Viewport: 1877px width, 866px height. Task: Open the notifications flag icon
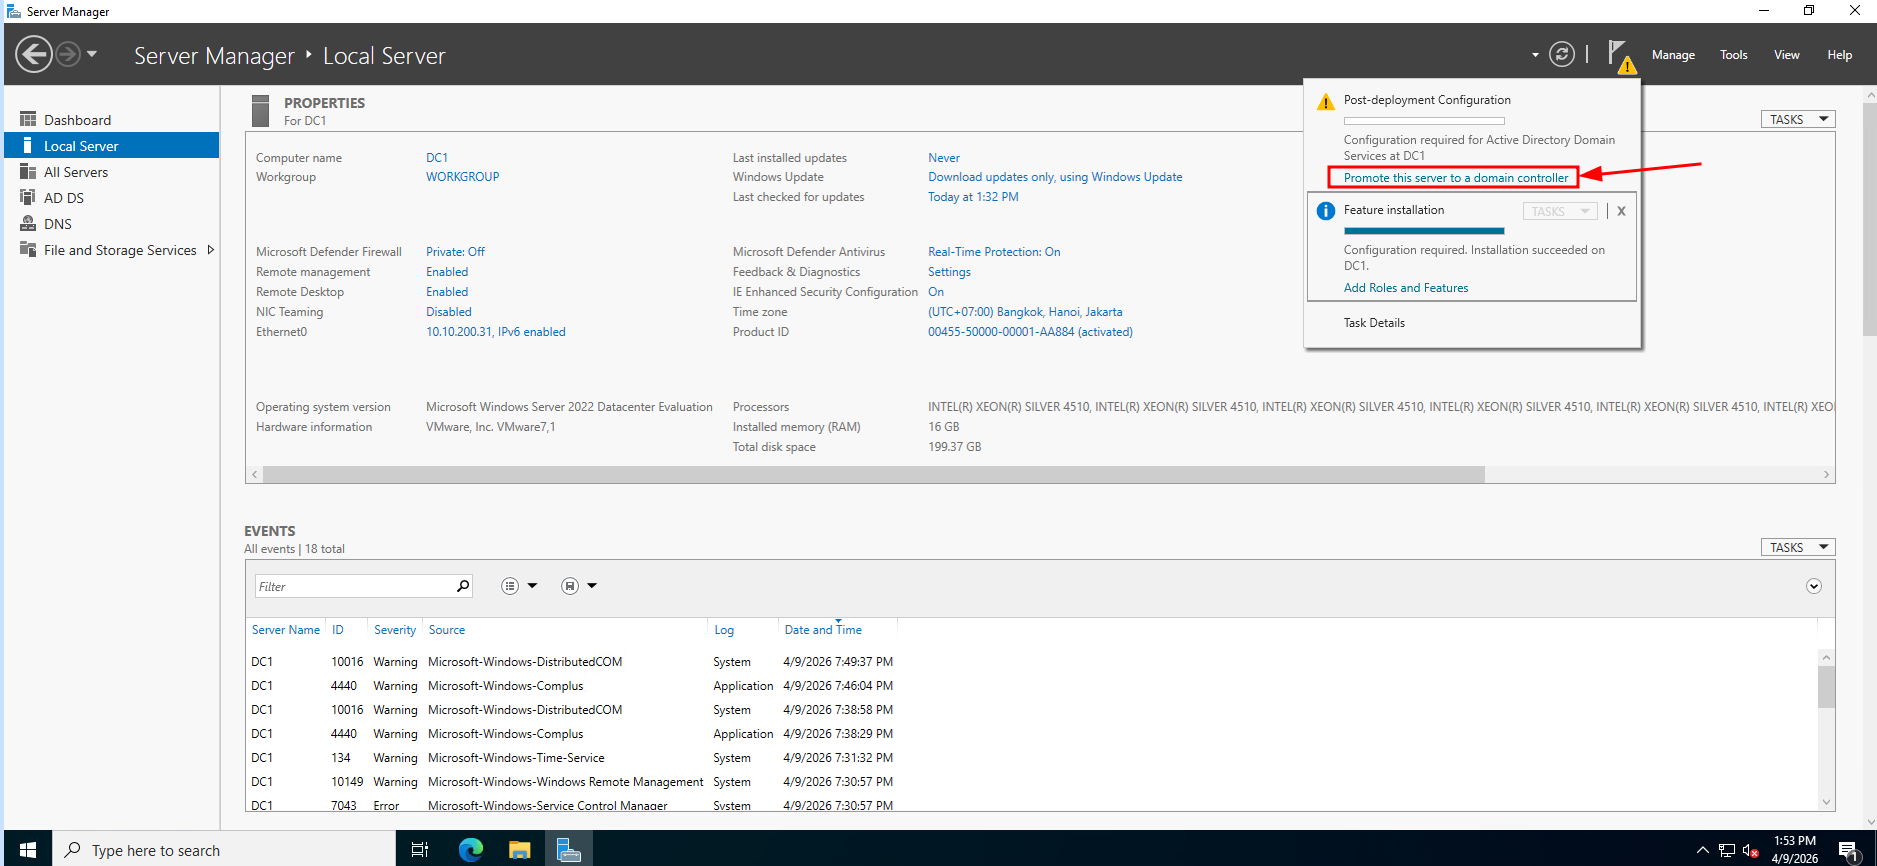pyautogui.click(x=1619, y=54)
